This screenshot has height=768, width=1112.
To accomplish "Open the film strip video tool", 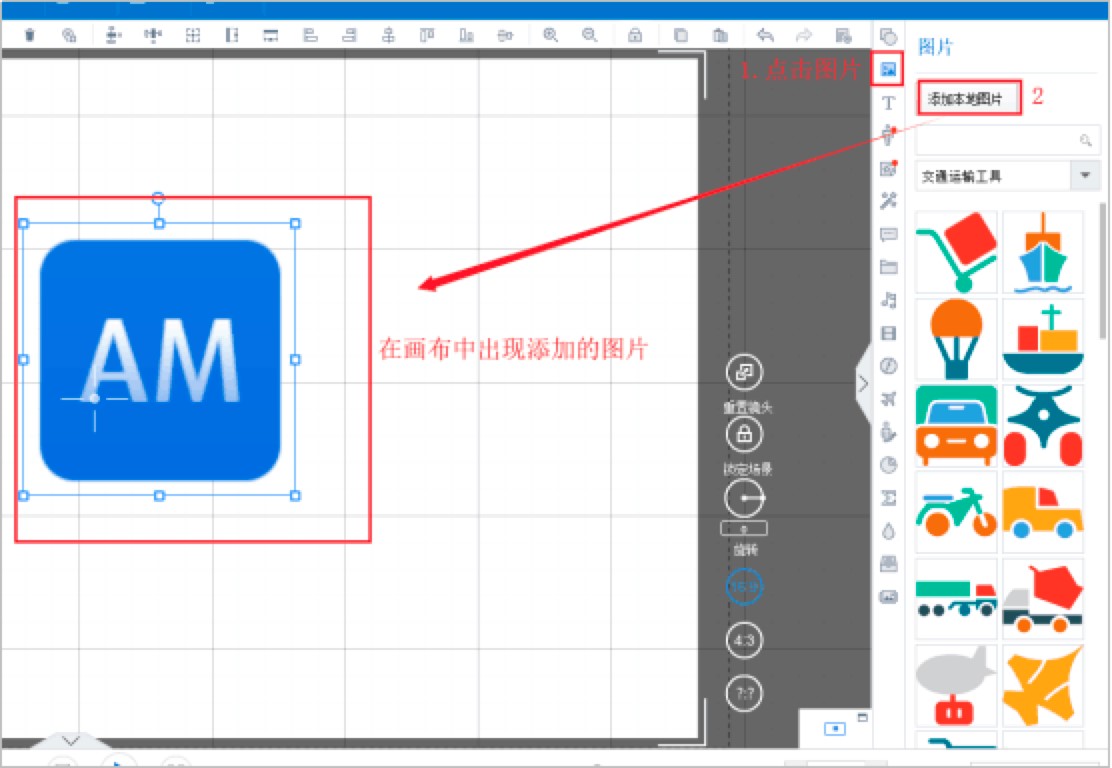I will (888, 333).
